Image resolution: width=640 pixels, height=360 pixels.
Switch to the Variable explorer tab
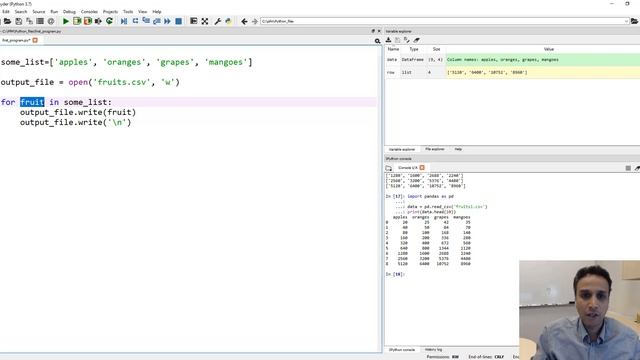point(402,149)
